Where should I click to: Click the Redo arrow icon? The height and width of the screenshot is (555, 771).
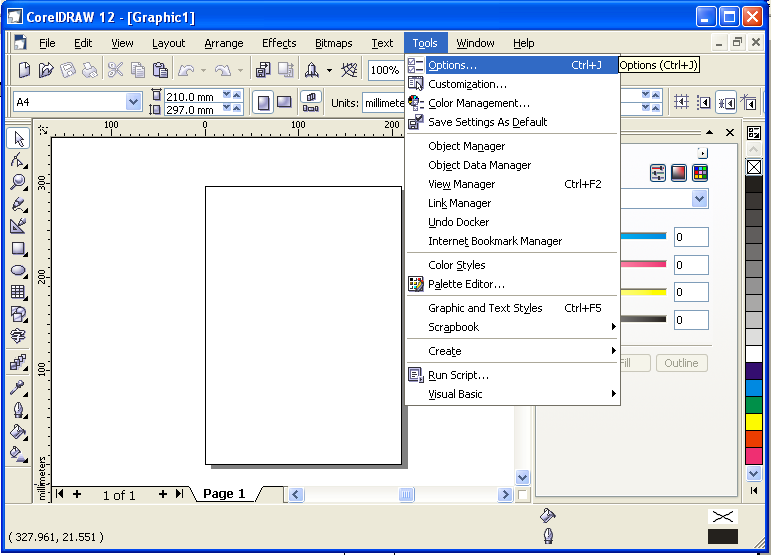click(x=223, y=70)
